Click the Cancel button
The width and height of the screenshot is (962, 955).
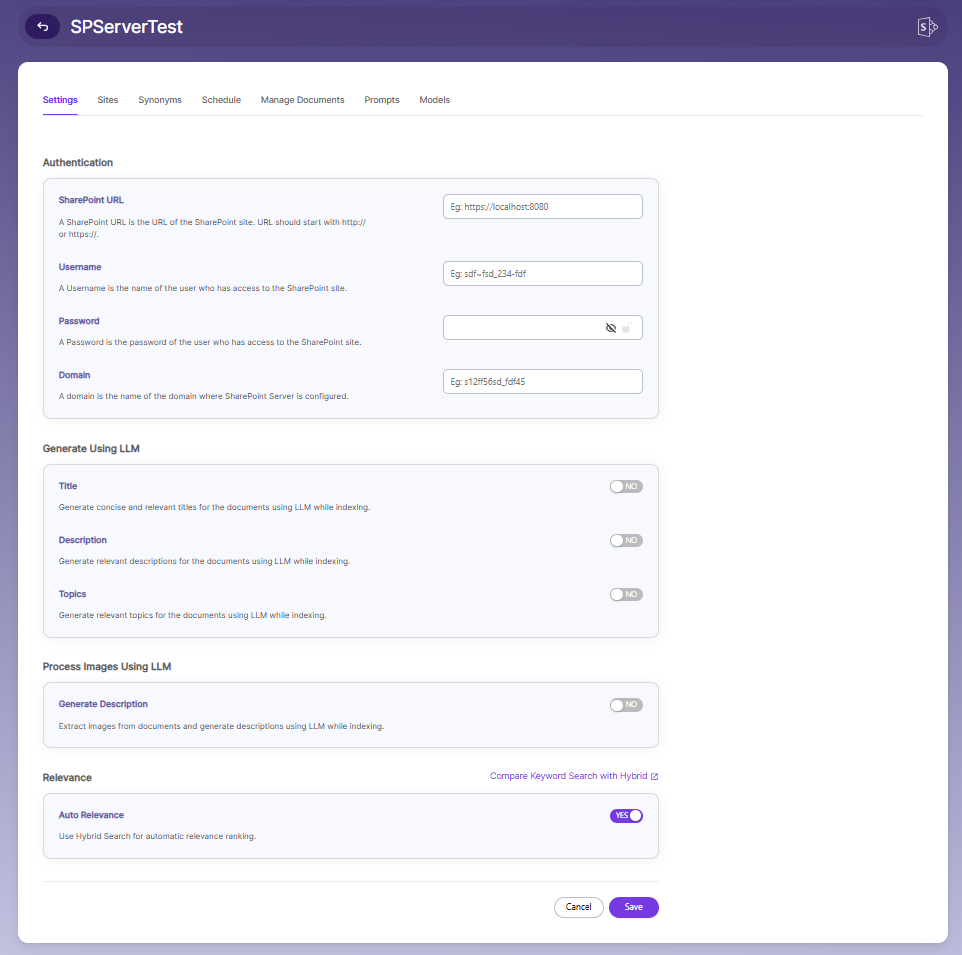tap(579, 907)
